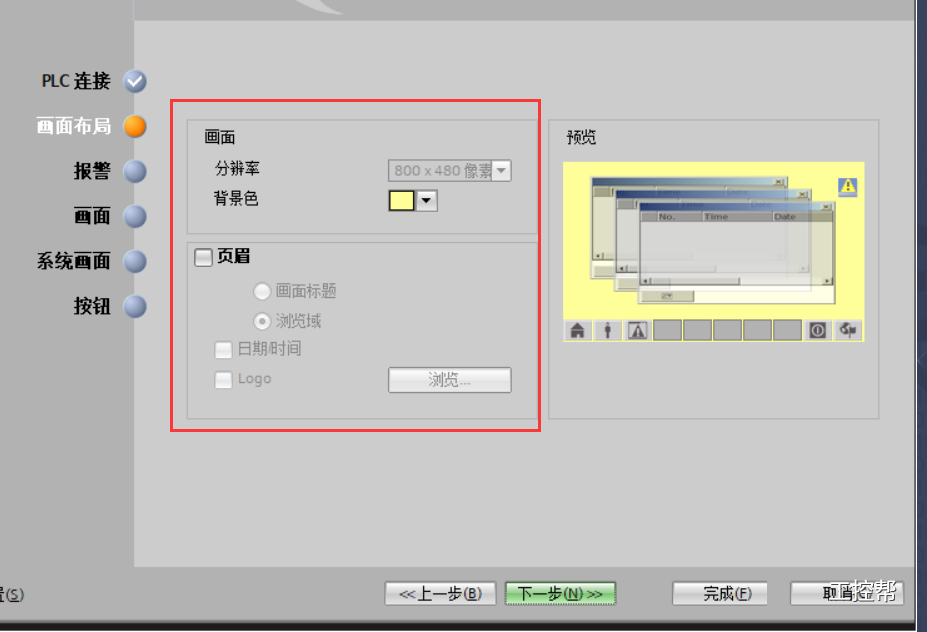Go to PLC 连接 step label

coord(76,81)
